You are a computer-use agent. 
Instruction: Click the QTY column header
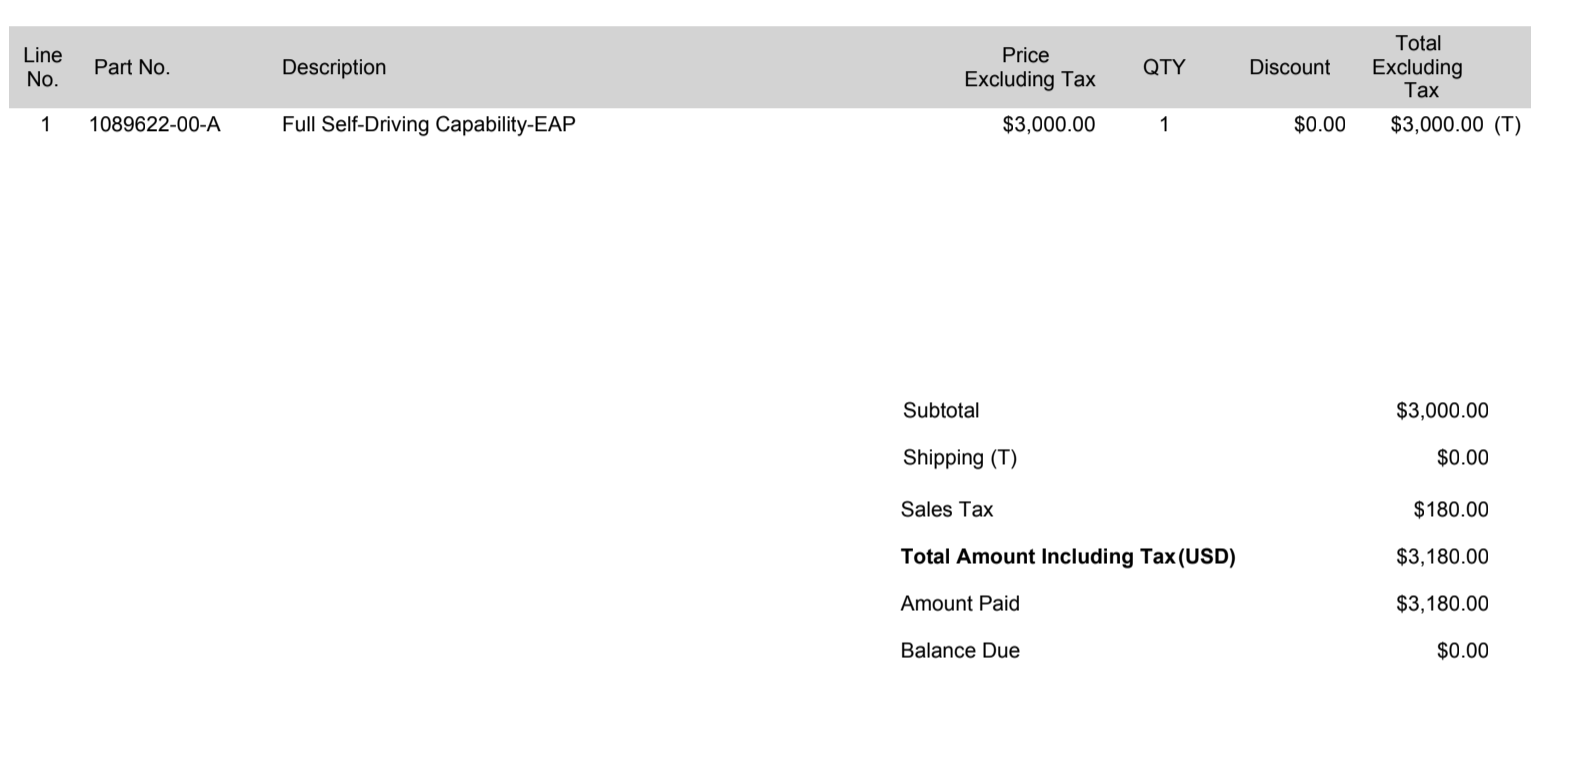click(x=1164, y=67)
